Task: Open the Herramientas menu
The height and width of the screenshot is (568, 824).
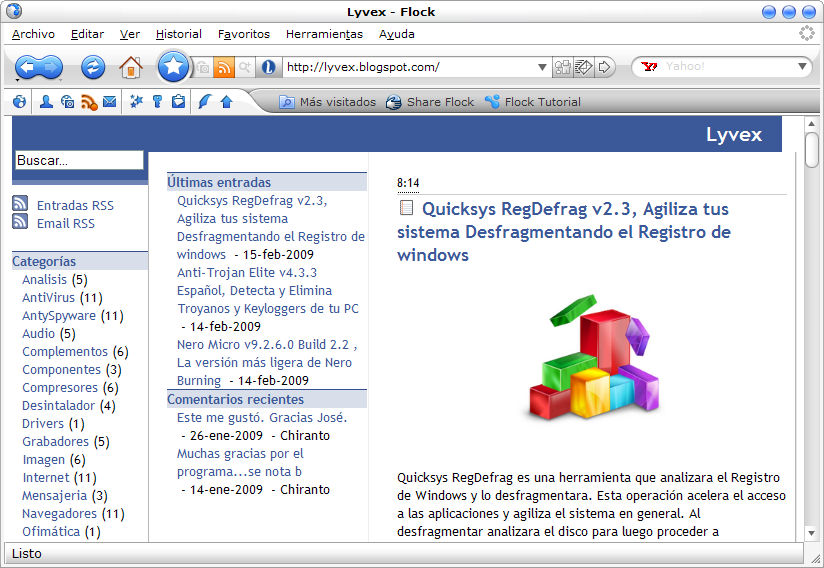Action: pyautogui.click(x=324, y=34)
